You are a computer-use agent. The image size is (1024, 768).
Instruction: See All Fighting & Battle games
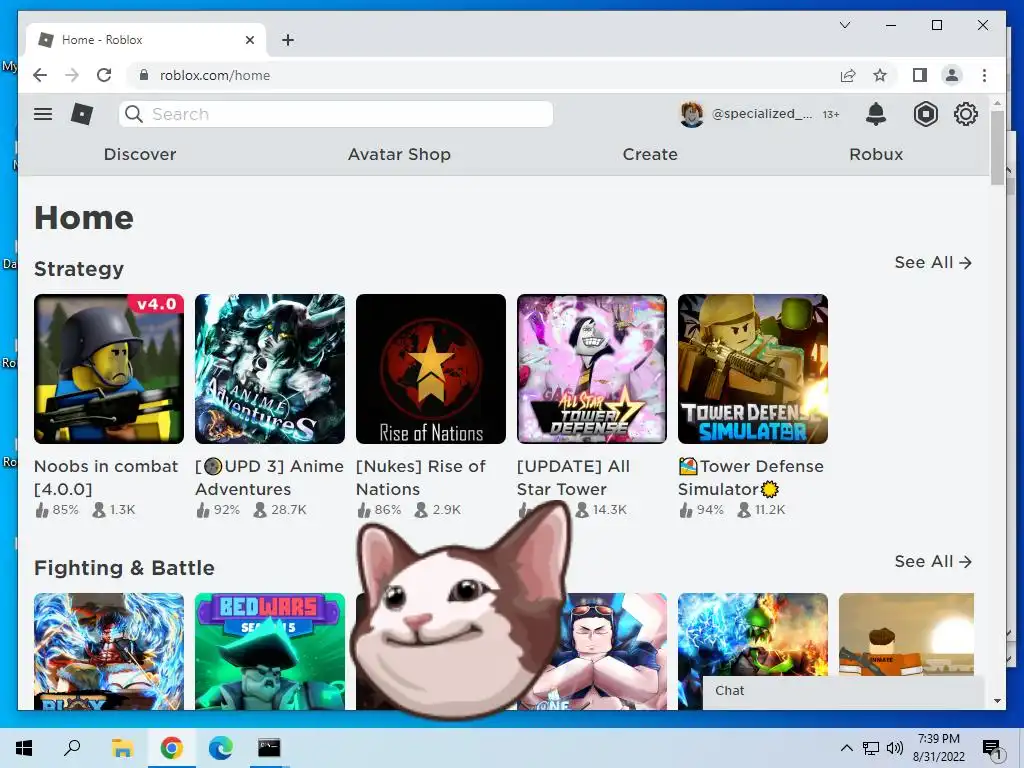(x=933, y=562)
